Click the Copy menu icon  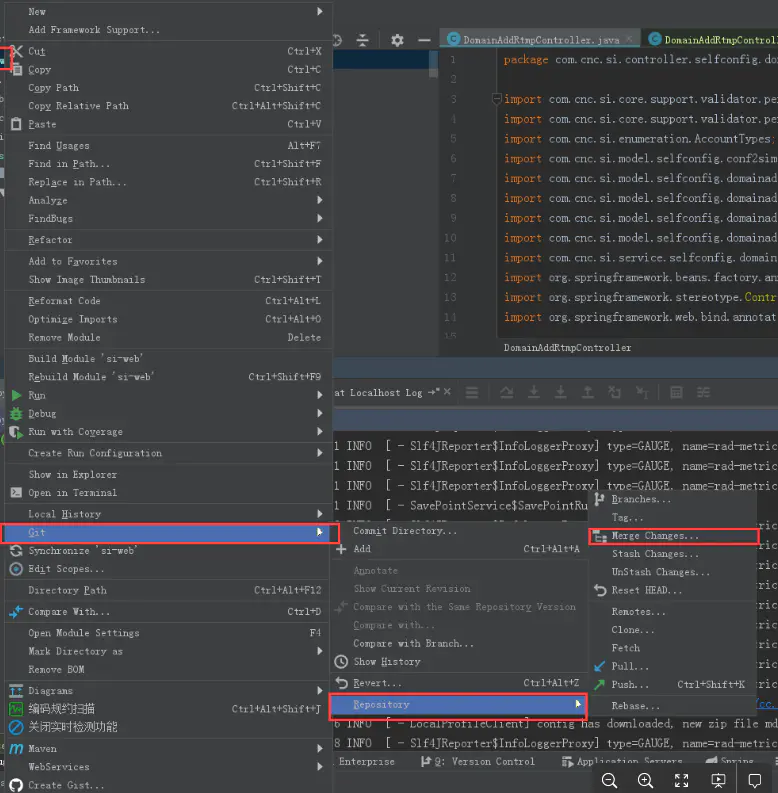tap(17, 70)
